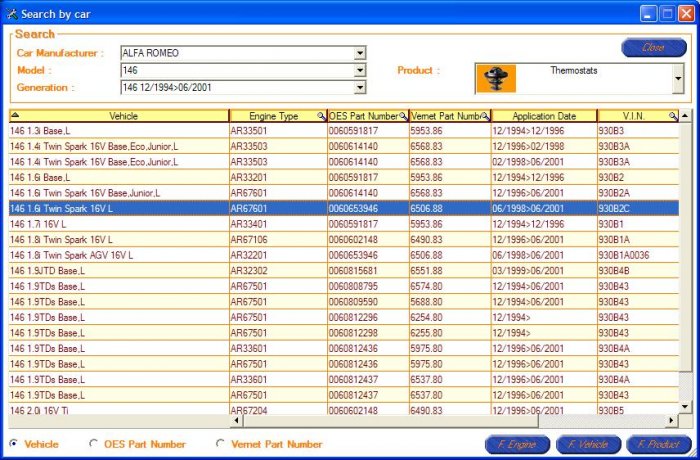Select the Vernet Part Number radio button

tap(220, 444)
